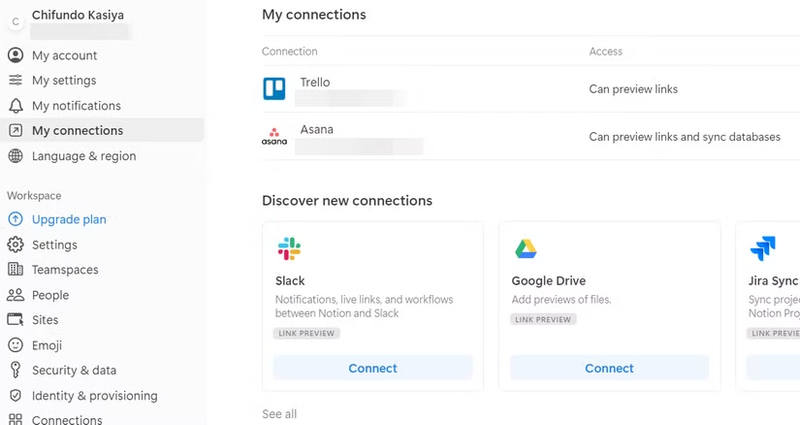Click the Slack logo icon

pos(289,249)
